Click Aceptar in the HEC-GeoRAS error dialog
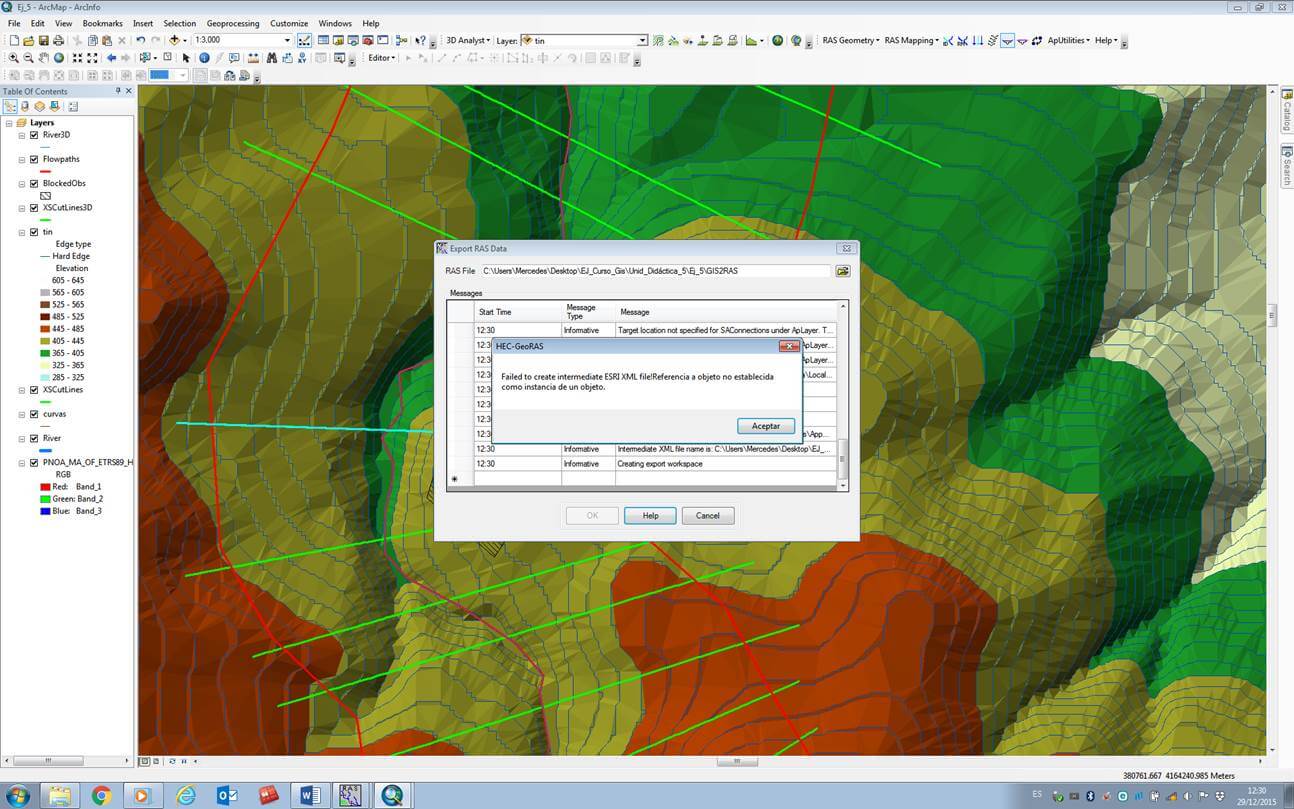Screen dimensions: 1294x809 [x=766, y=426]
